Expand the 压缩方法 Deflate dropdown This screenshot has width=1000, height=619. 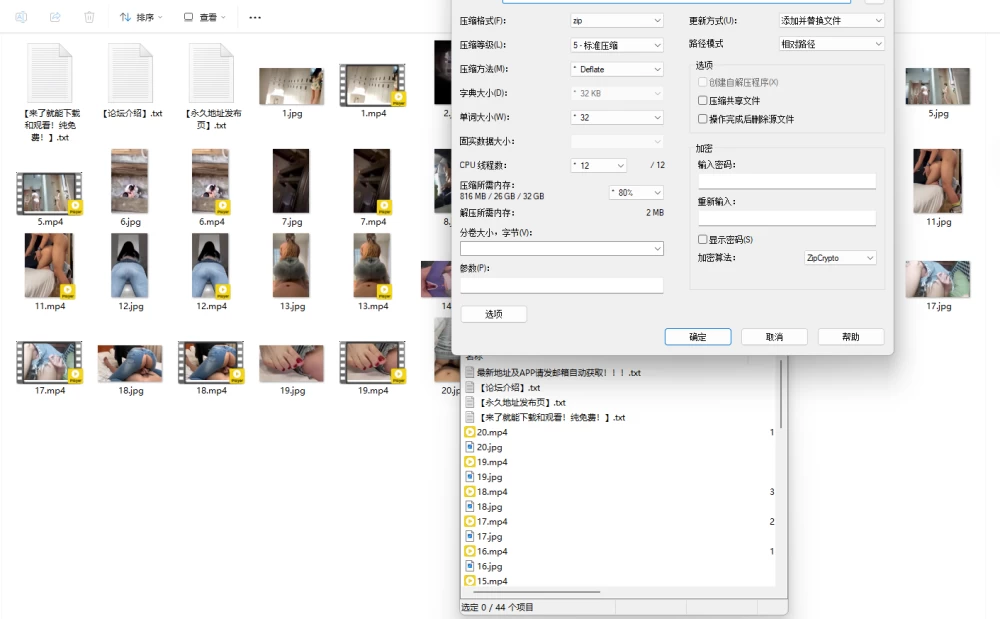[617, 69]
